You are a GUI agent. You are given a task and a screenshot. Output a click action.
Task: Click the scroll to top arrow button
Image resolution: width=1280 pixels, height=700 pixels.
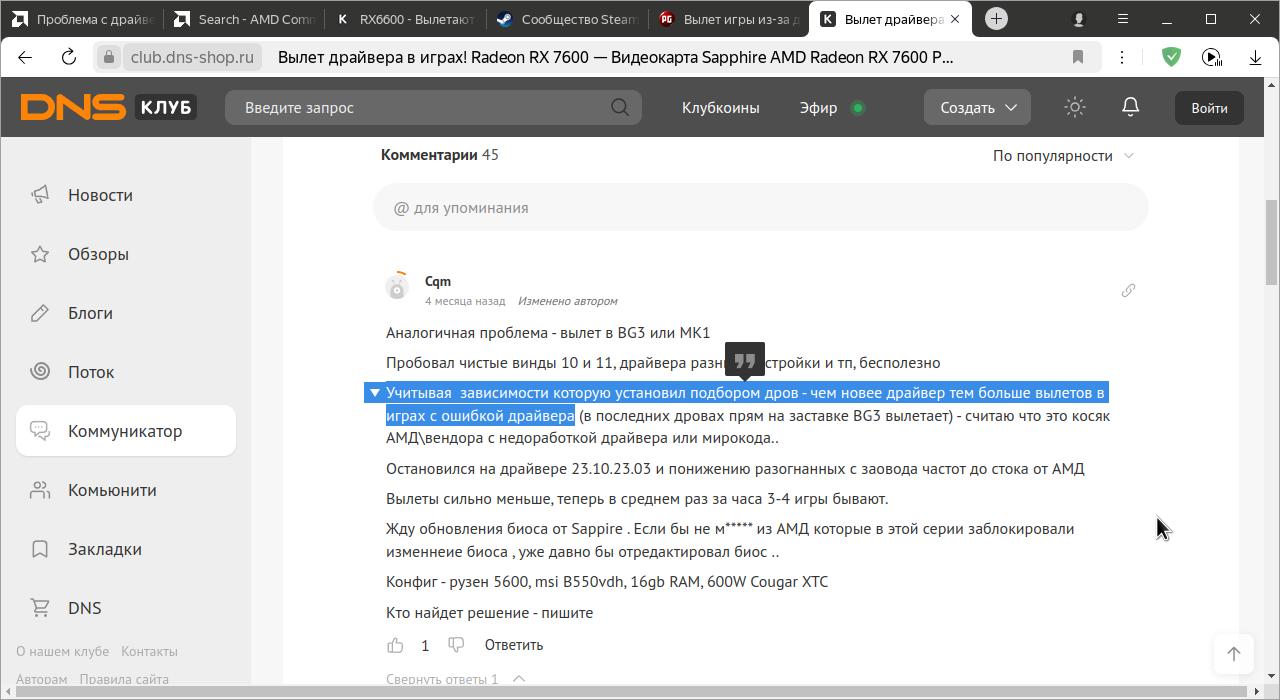tap(1234, 653)
